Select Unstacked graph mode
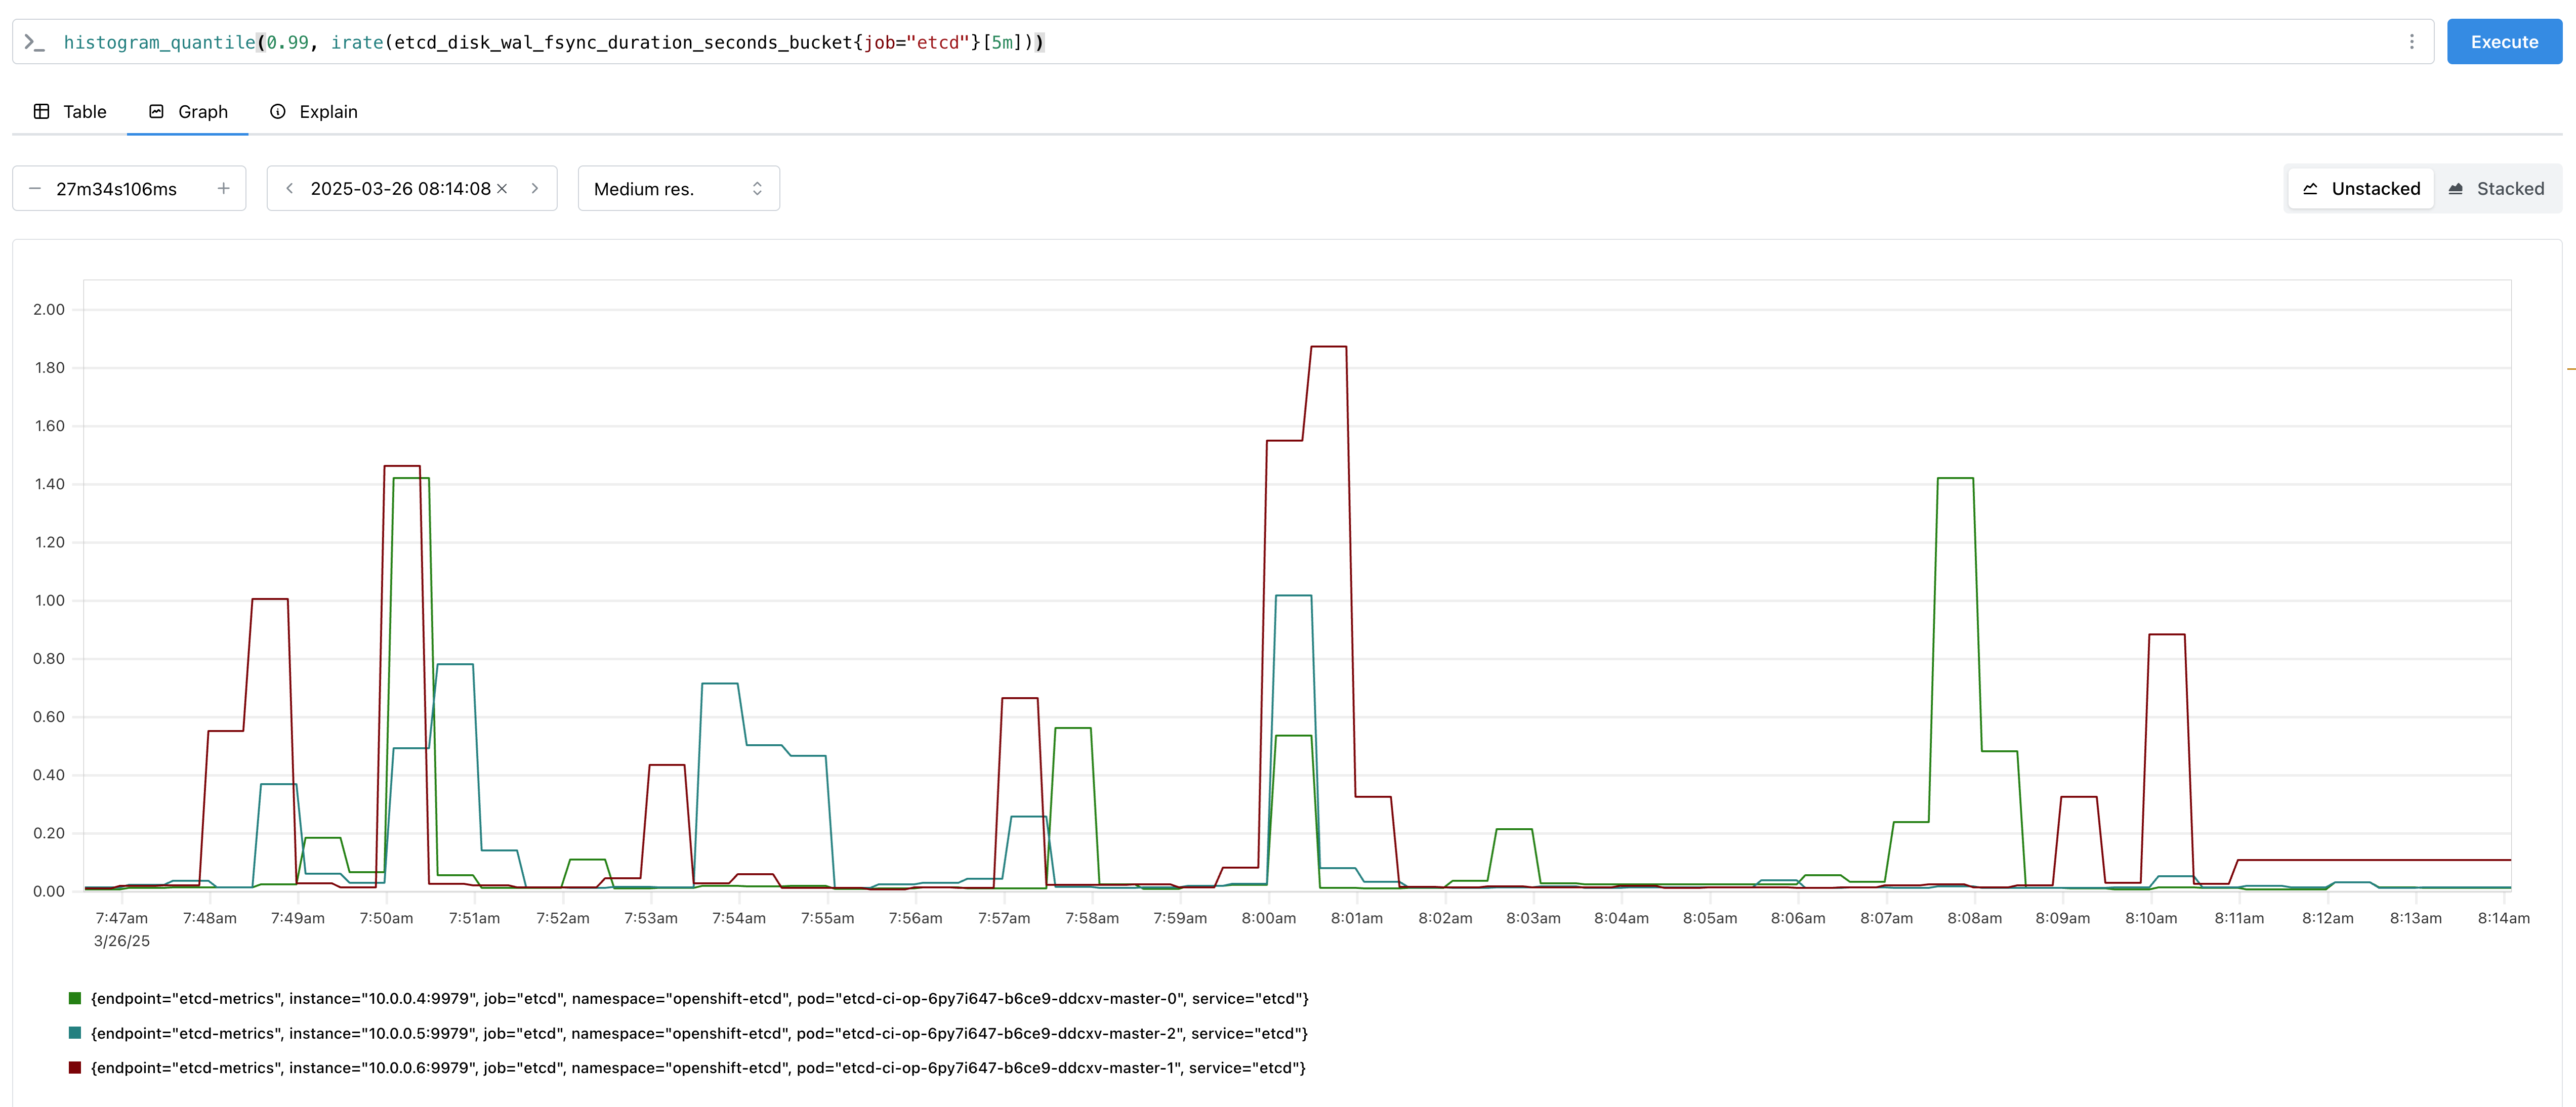The image size is (2576, 1107). pyautogui.click(x=2361, y=189)
